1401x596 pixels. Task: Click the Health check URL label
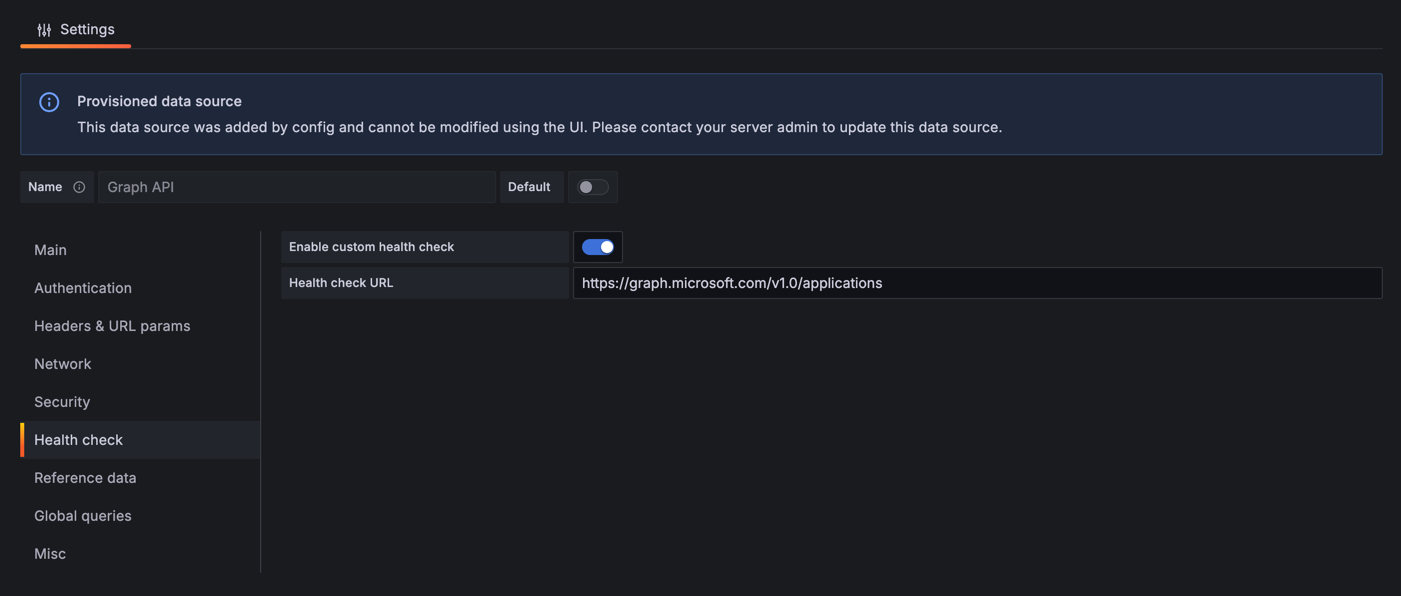(x=341, y=283)
